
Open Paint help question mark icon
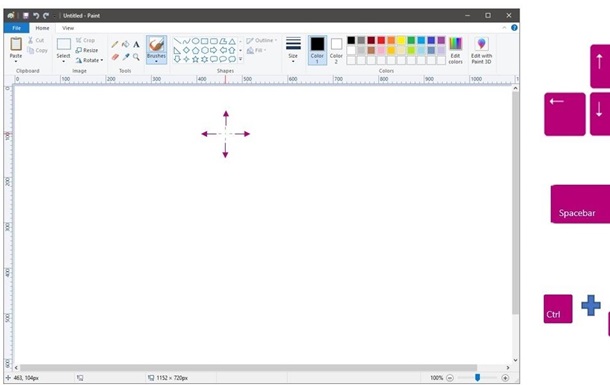click(514, 28)
